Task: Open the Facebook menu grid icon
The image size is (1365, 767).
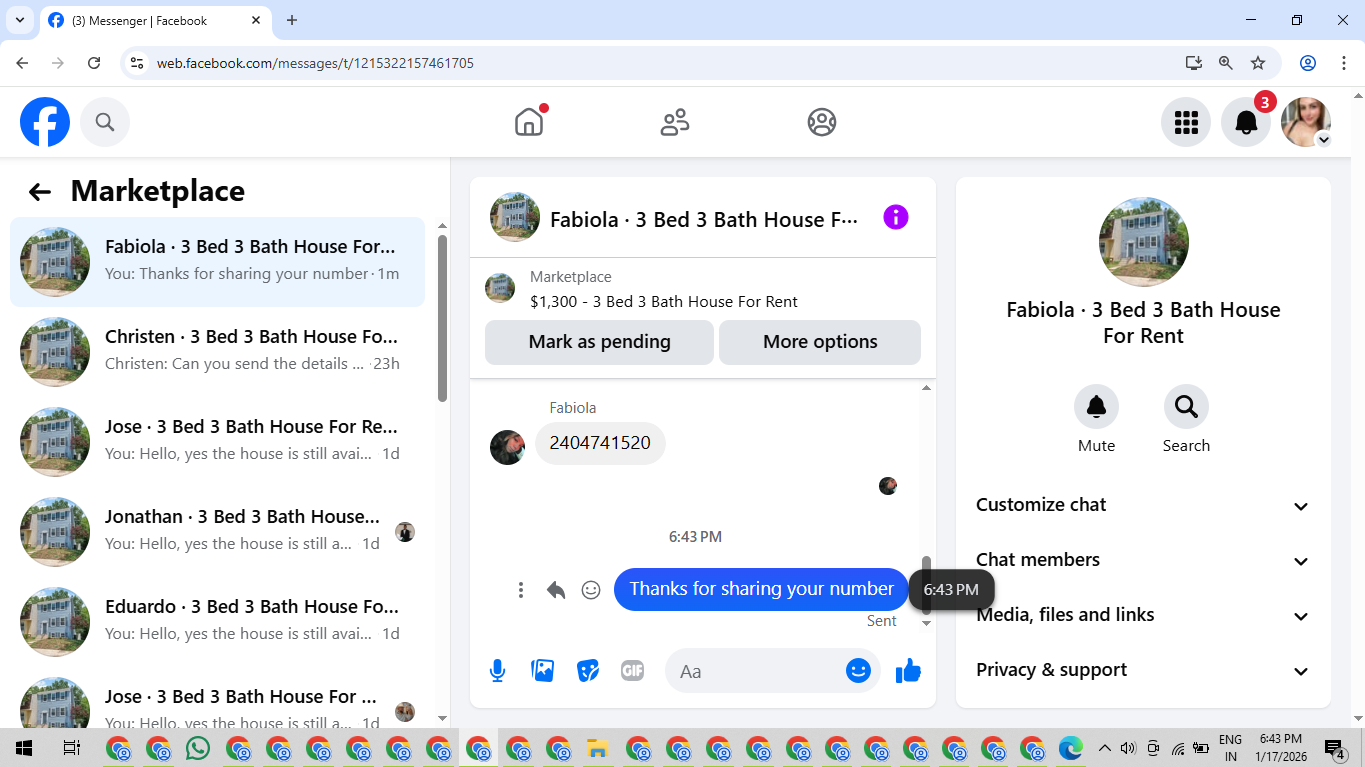Action: (1186, 122)
